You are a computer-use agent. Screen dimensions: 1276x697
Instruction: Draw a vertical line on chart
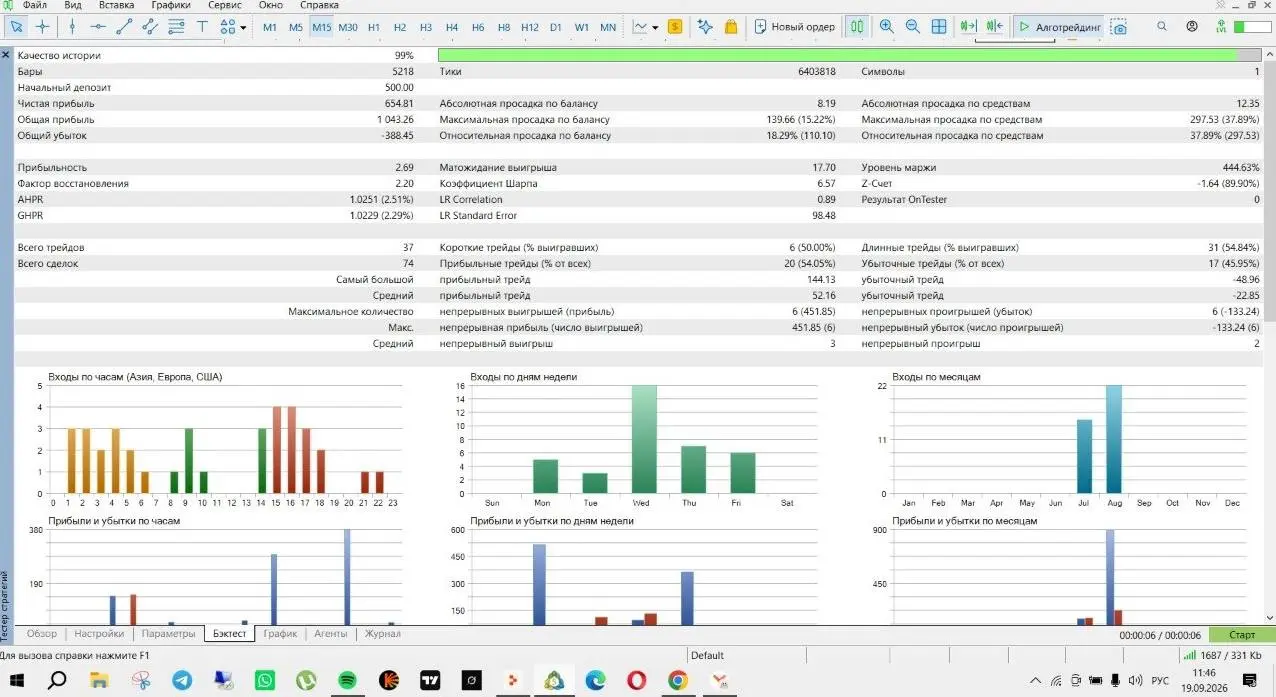coord(72,27)
